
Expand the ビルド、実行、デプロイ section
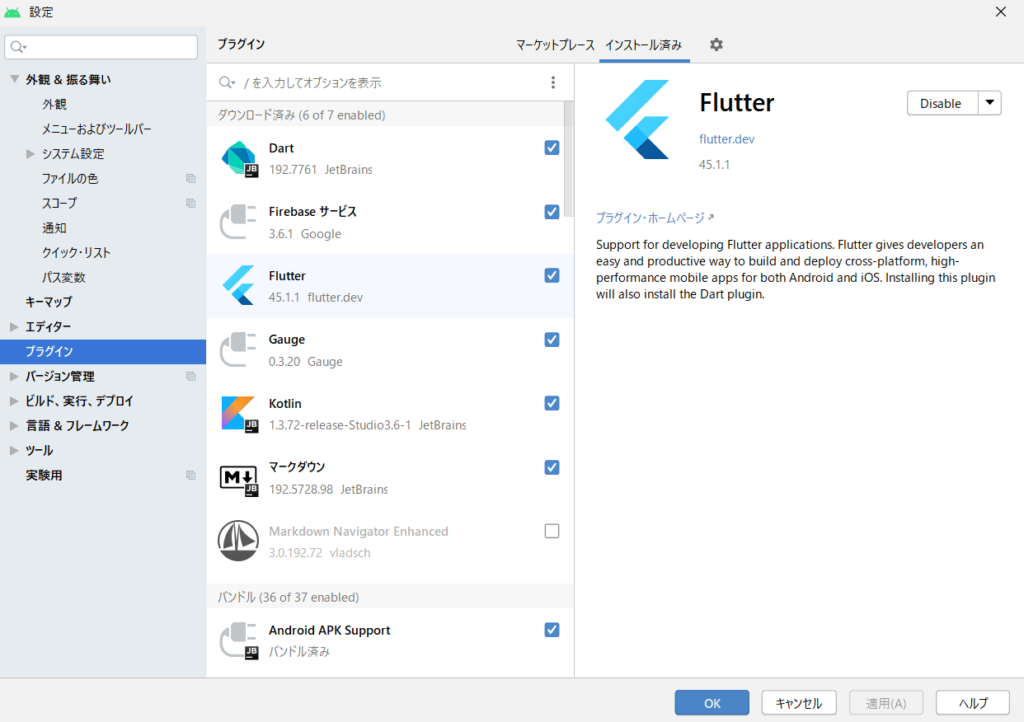[14, 401]
